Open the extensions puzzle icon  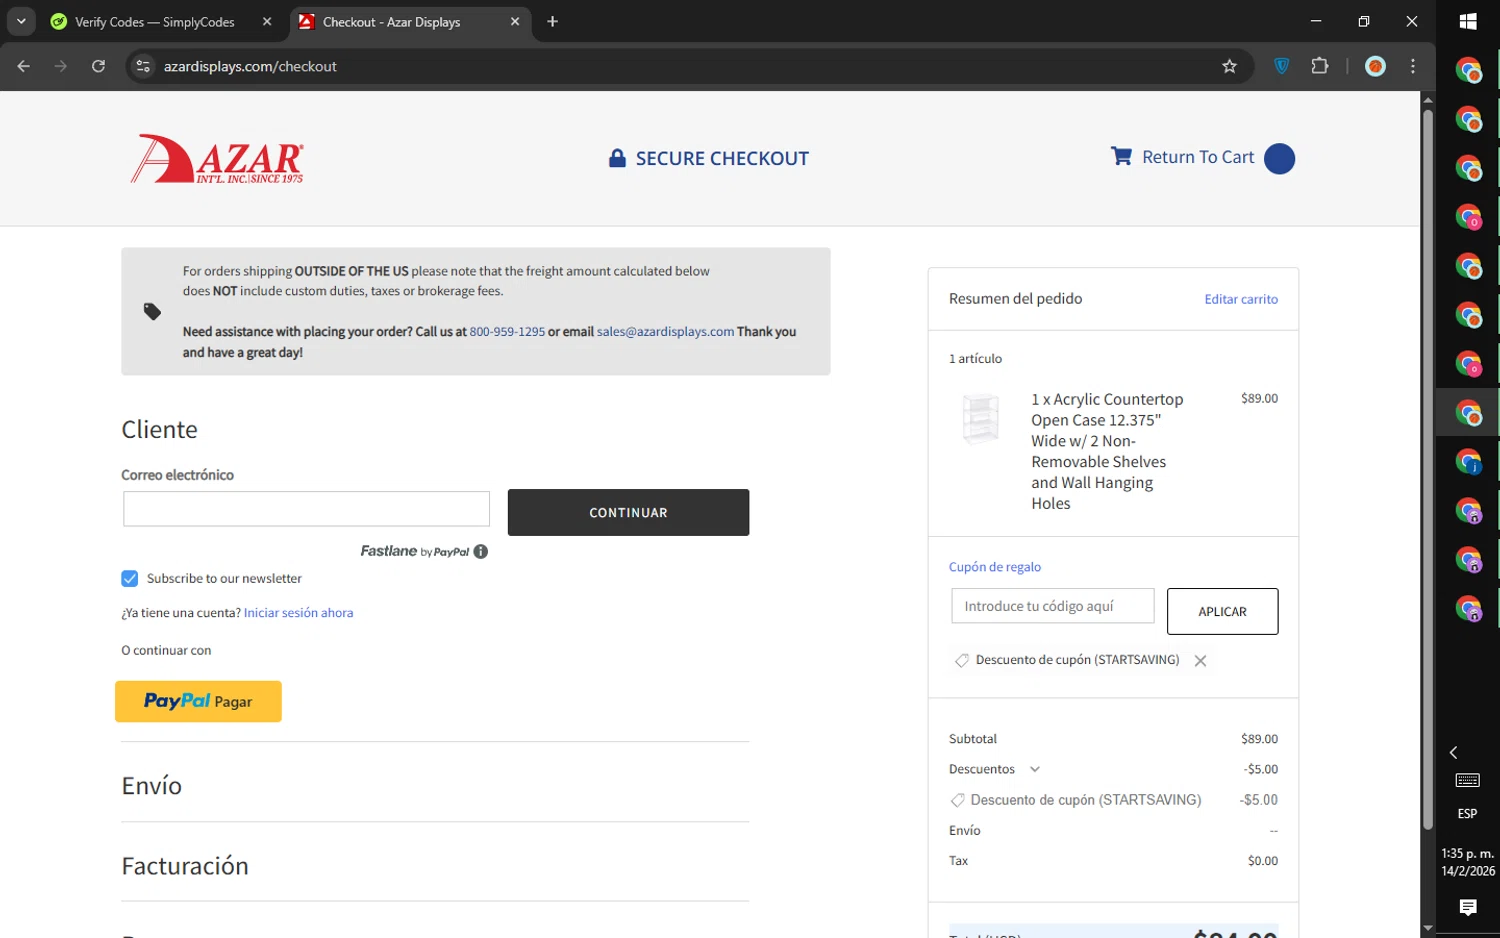coord(1320,66)
